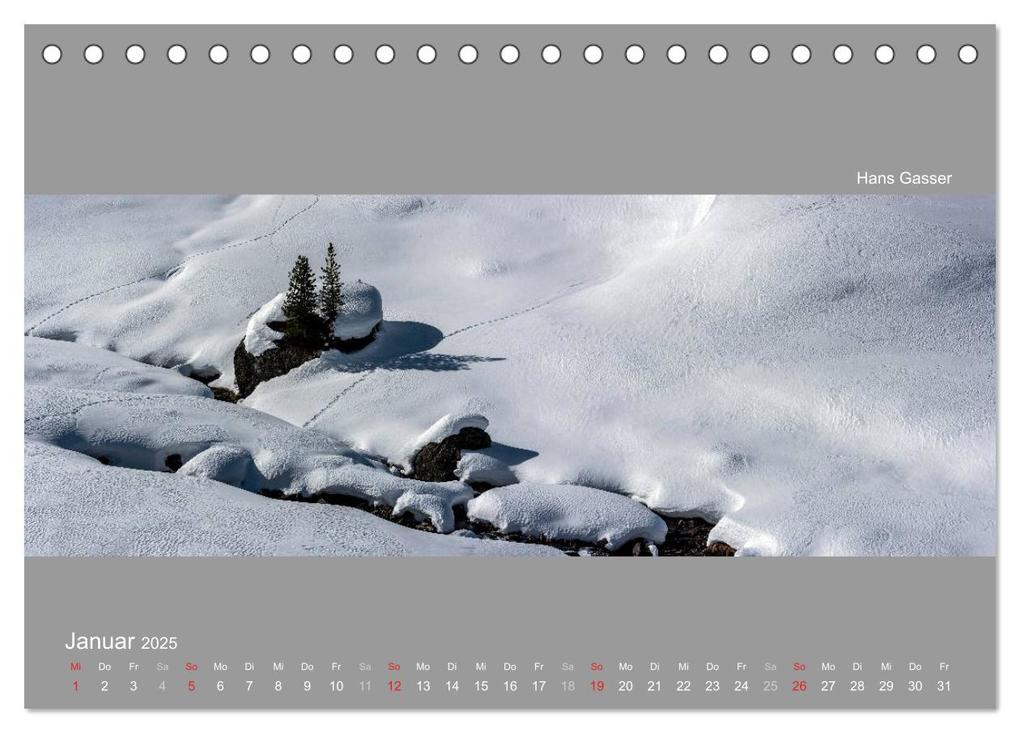The width and height of the screenshot is (1020, 733).
Task: Click the 2025 year label
Action: coord(159,643)
